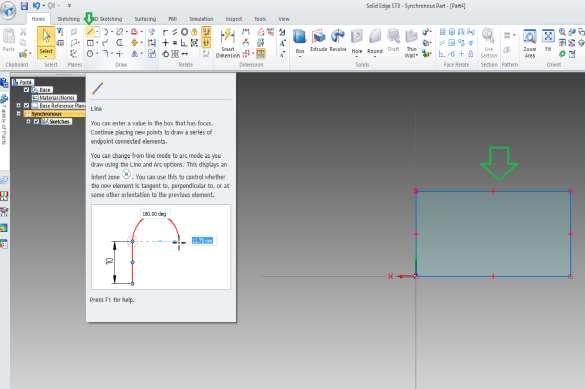Open the Pattern command in ribbon
This screenshot has width=585, height=389.
pyautogui.click(x=507, y=36)
